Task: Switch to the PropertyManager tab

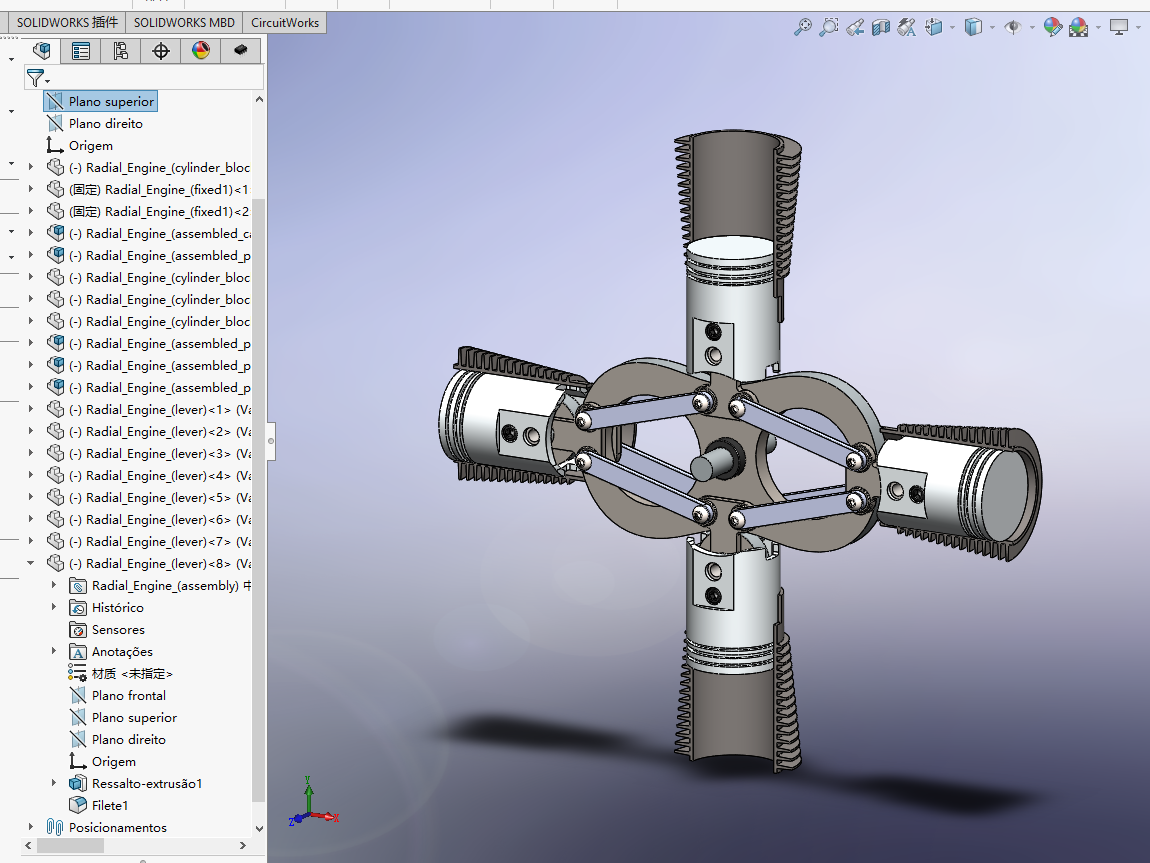Action: tap(81, 51)
